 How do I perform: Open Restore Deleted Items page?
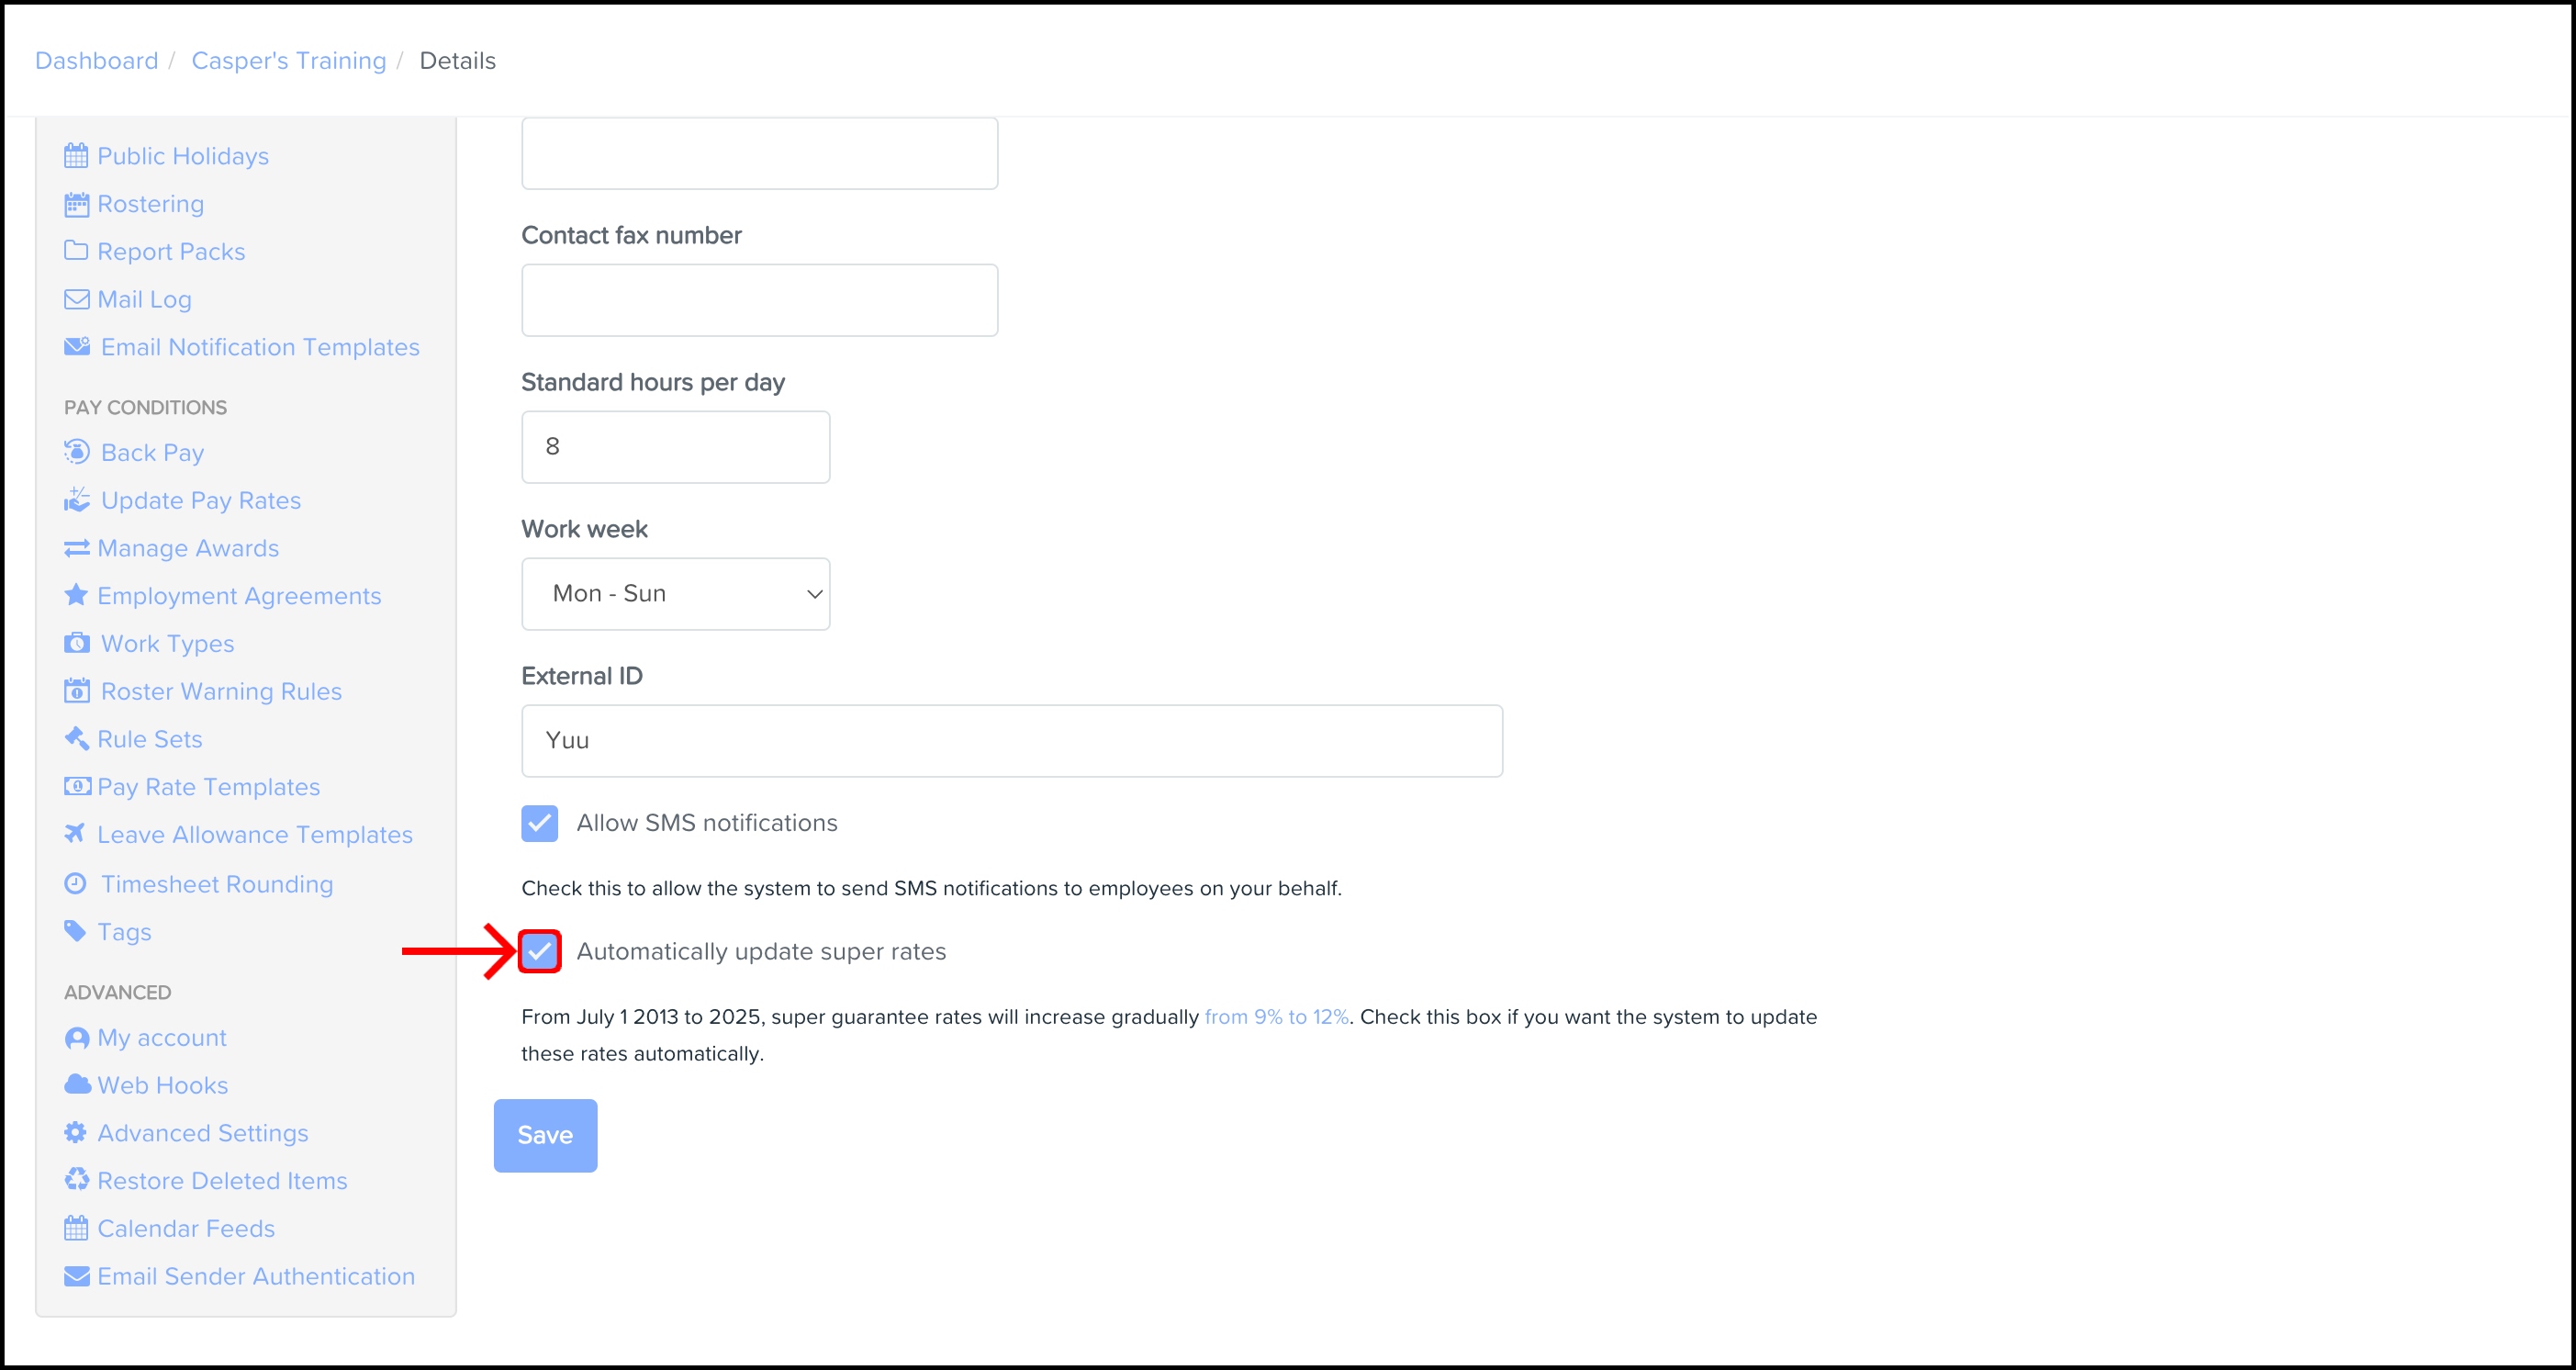[x=222, y=1180]
